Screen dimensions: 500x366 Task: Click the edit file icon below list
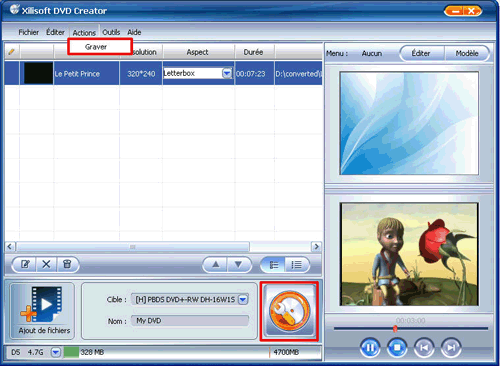pos(25,265)
